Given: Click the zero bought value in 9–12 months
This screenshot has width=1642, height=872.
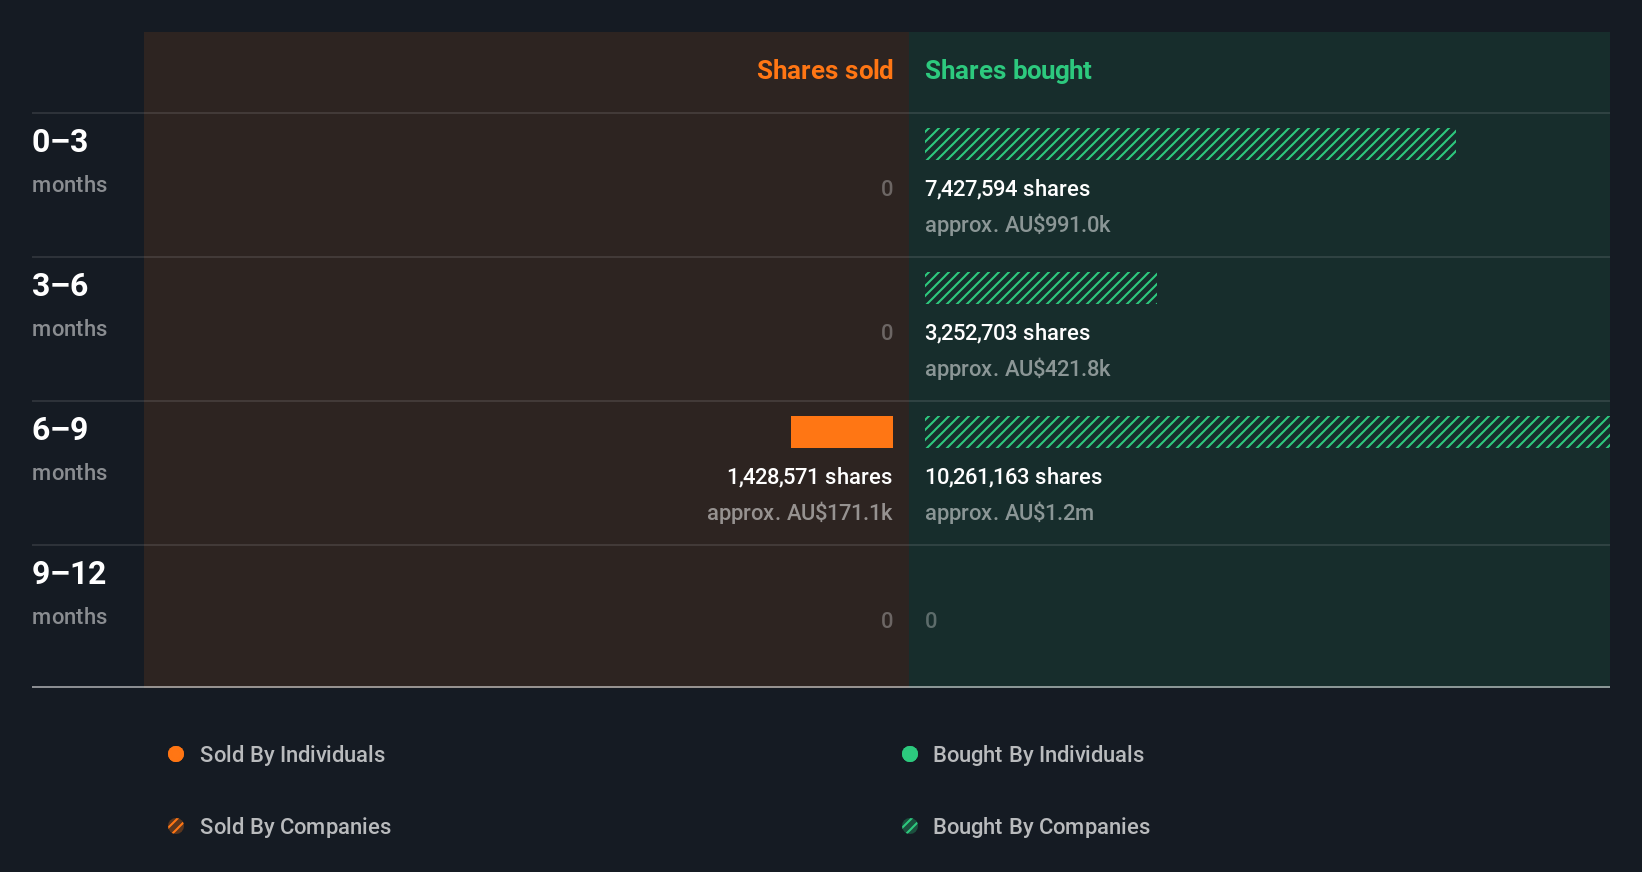Looking at the screenshot, I should point(931,620).
